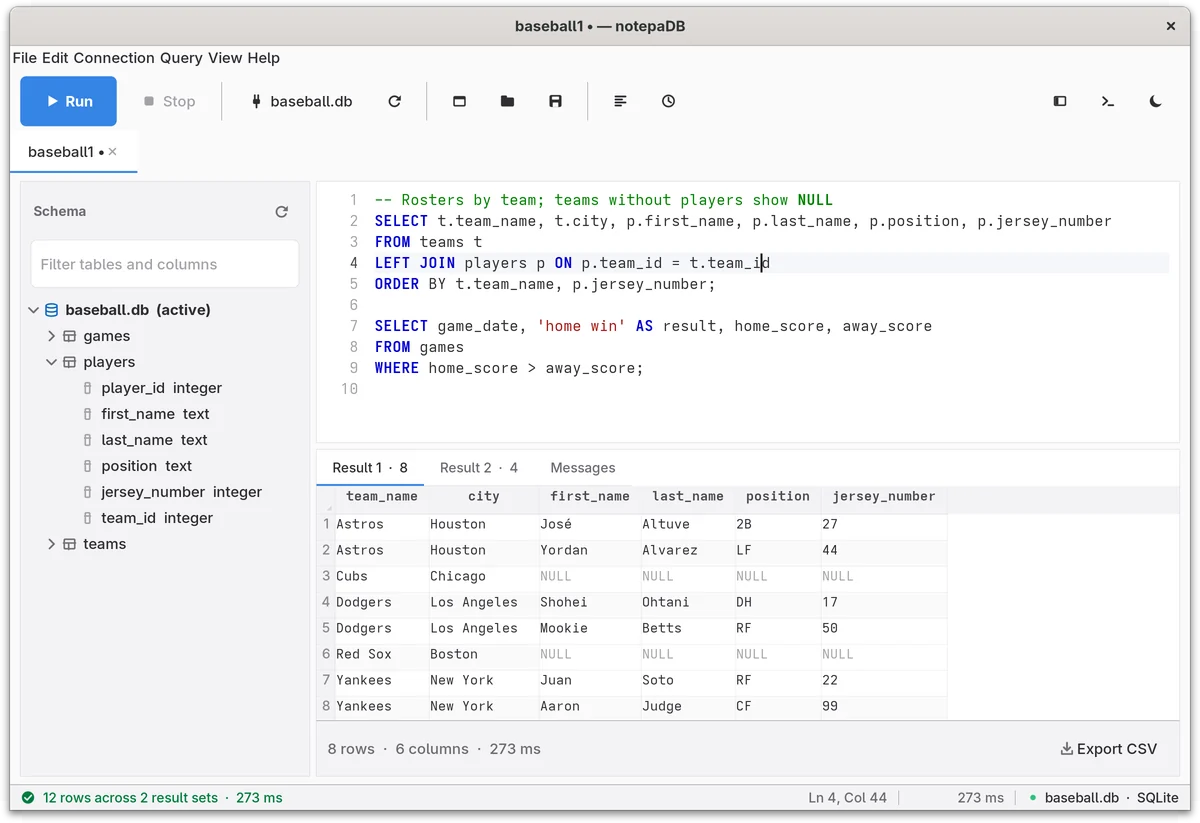Click the position column header in results

coord(778,496)
